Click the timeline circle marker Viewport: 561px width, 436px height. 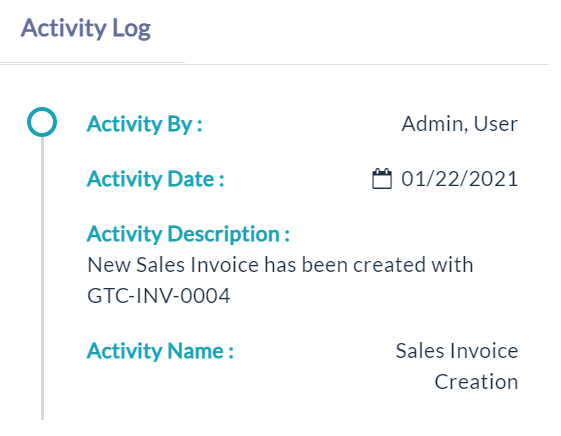tap(42, 122)
